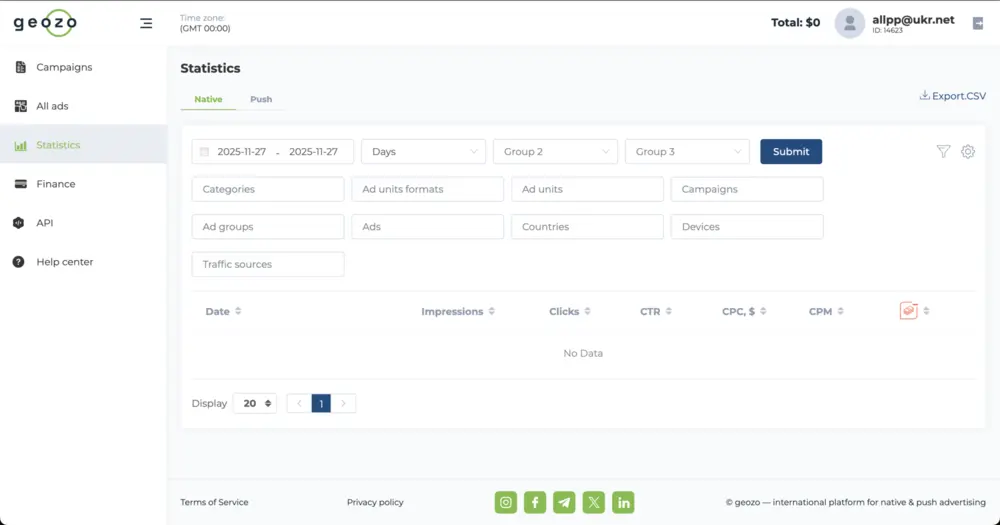Click the red conversions column icon

pos(908,311)
